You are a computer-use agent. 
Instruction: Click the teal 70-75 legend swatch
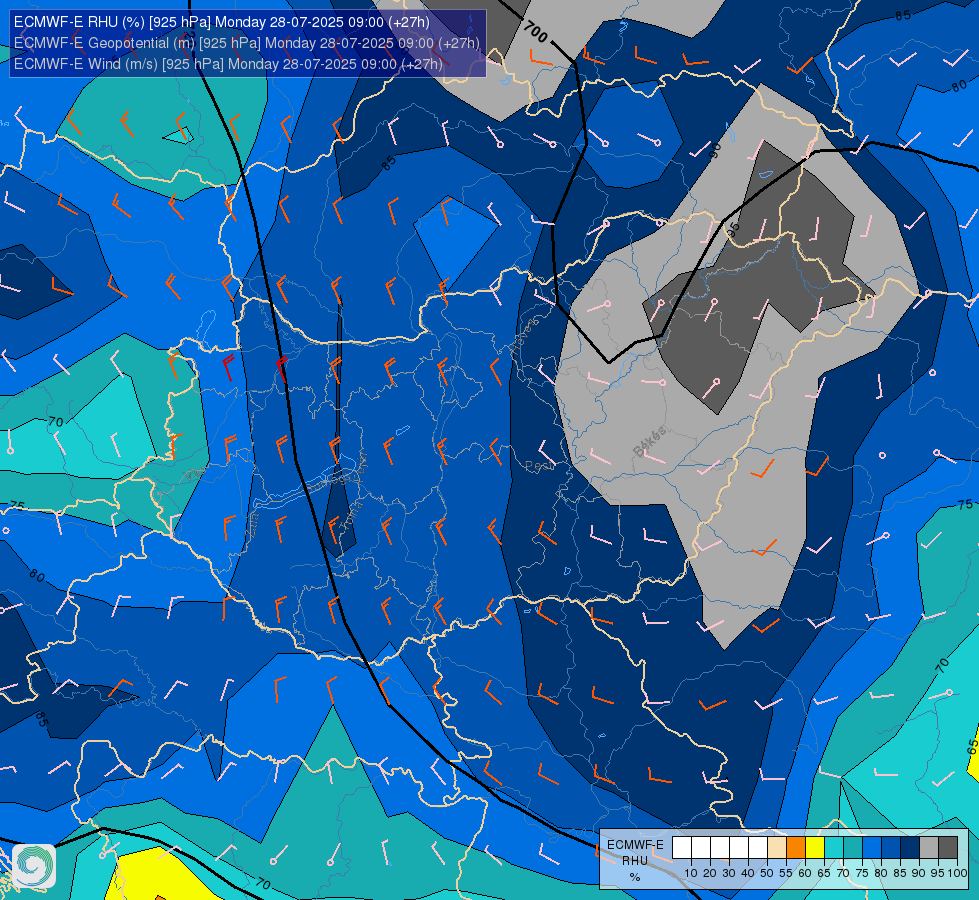click(853, 848)
